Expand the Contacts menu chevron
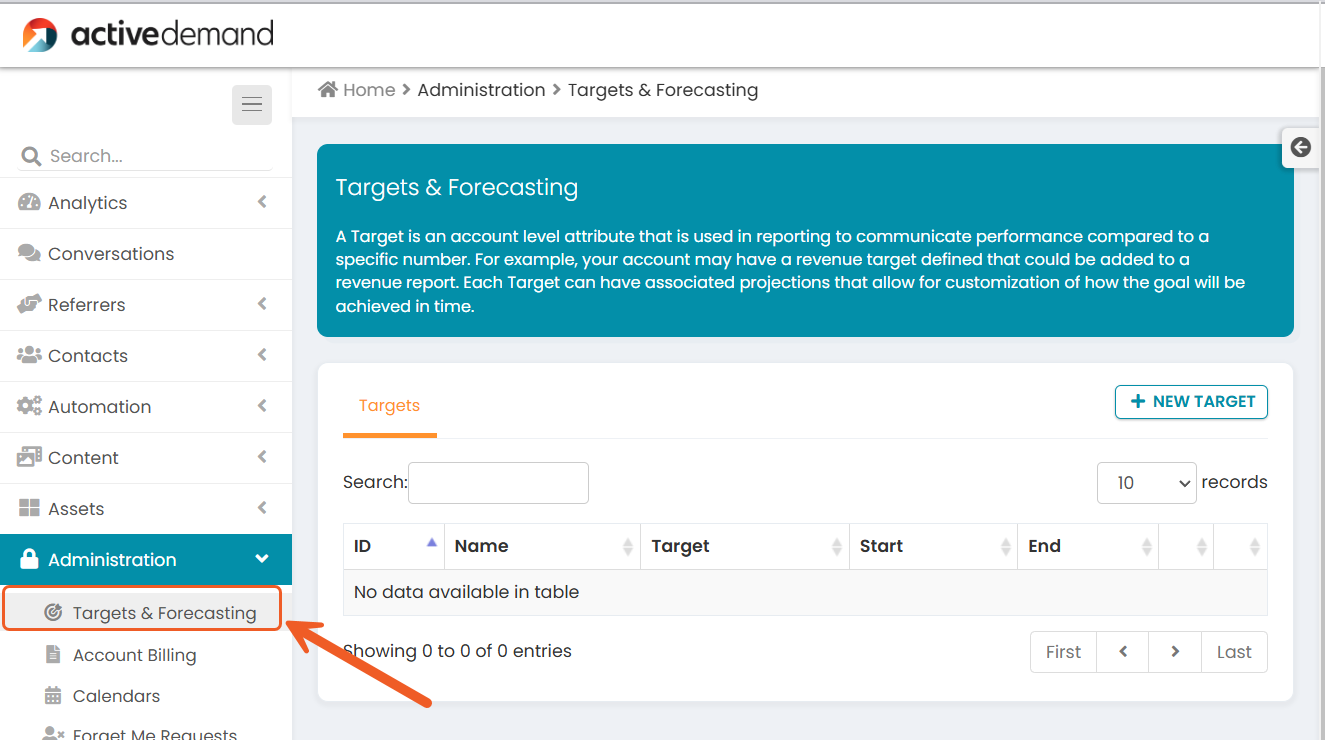 pos(262,355)
